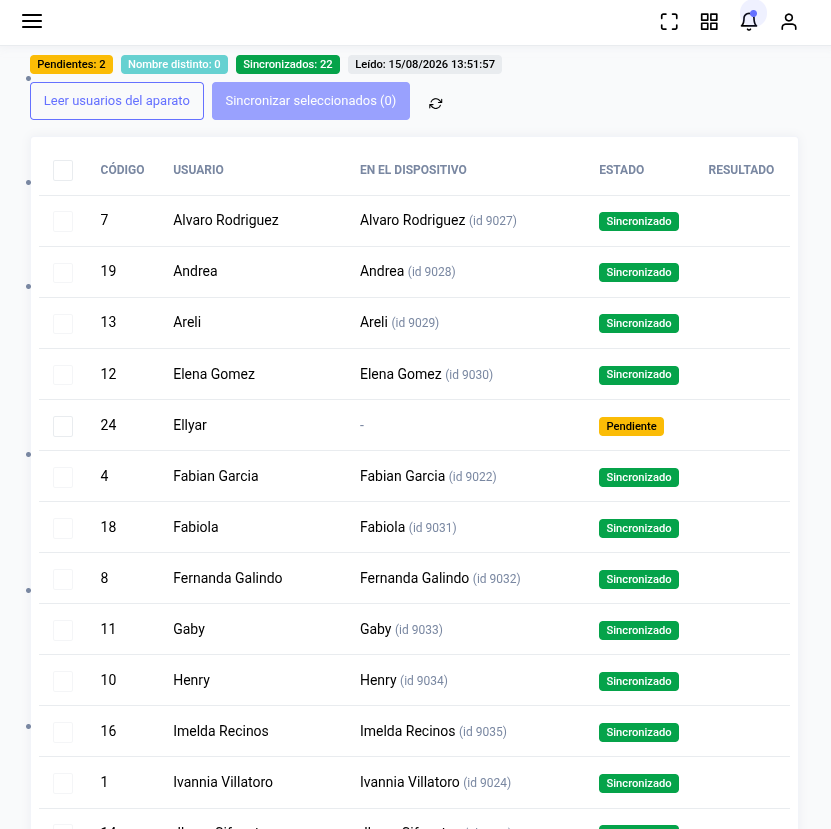Select the Imelda Recinos checkbox
The image size is (831, 829).
click(63, 732)
